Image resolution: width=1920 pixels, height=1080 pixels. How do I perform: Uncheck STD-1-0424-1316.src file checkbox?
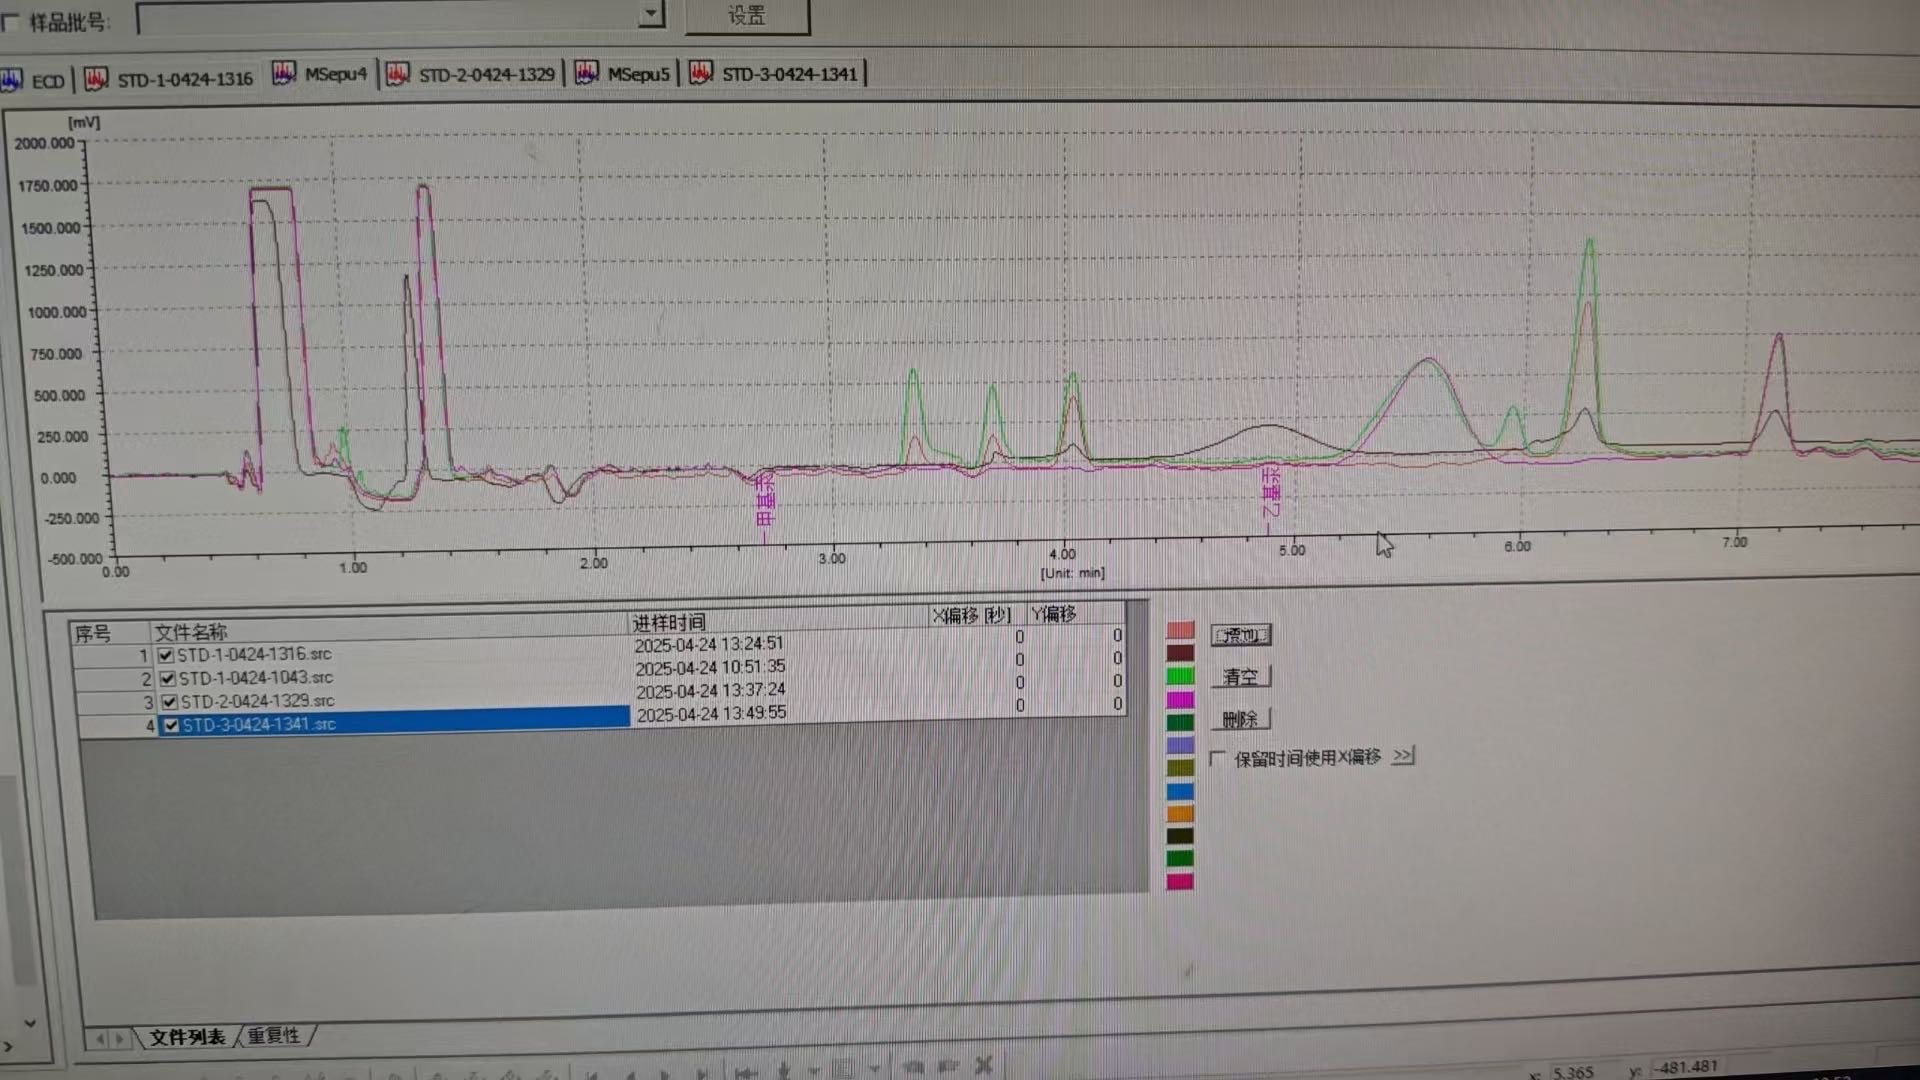click(x=166, y=656)
